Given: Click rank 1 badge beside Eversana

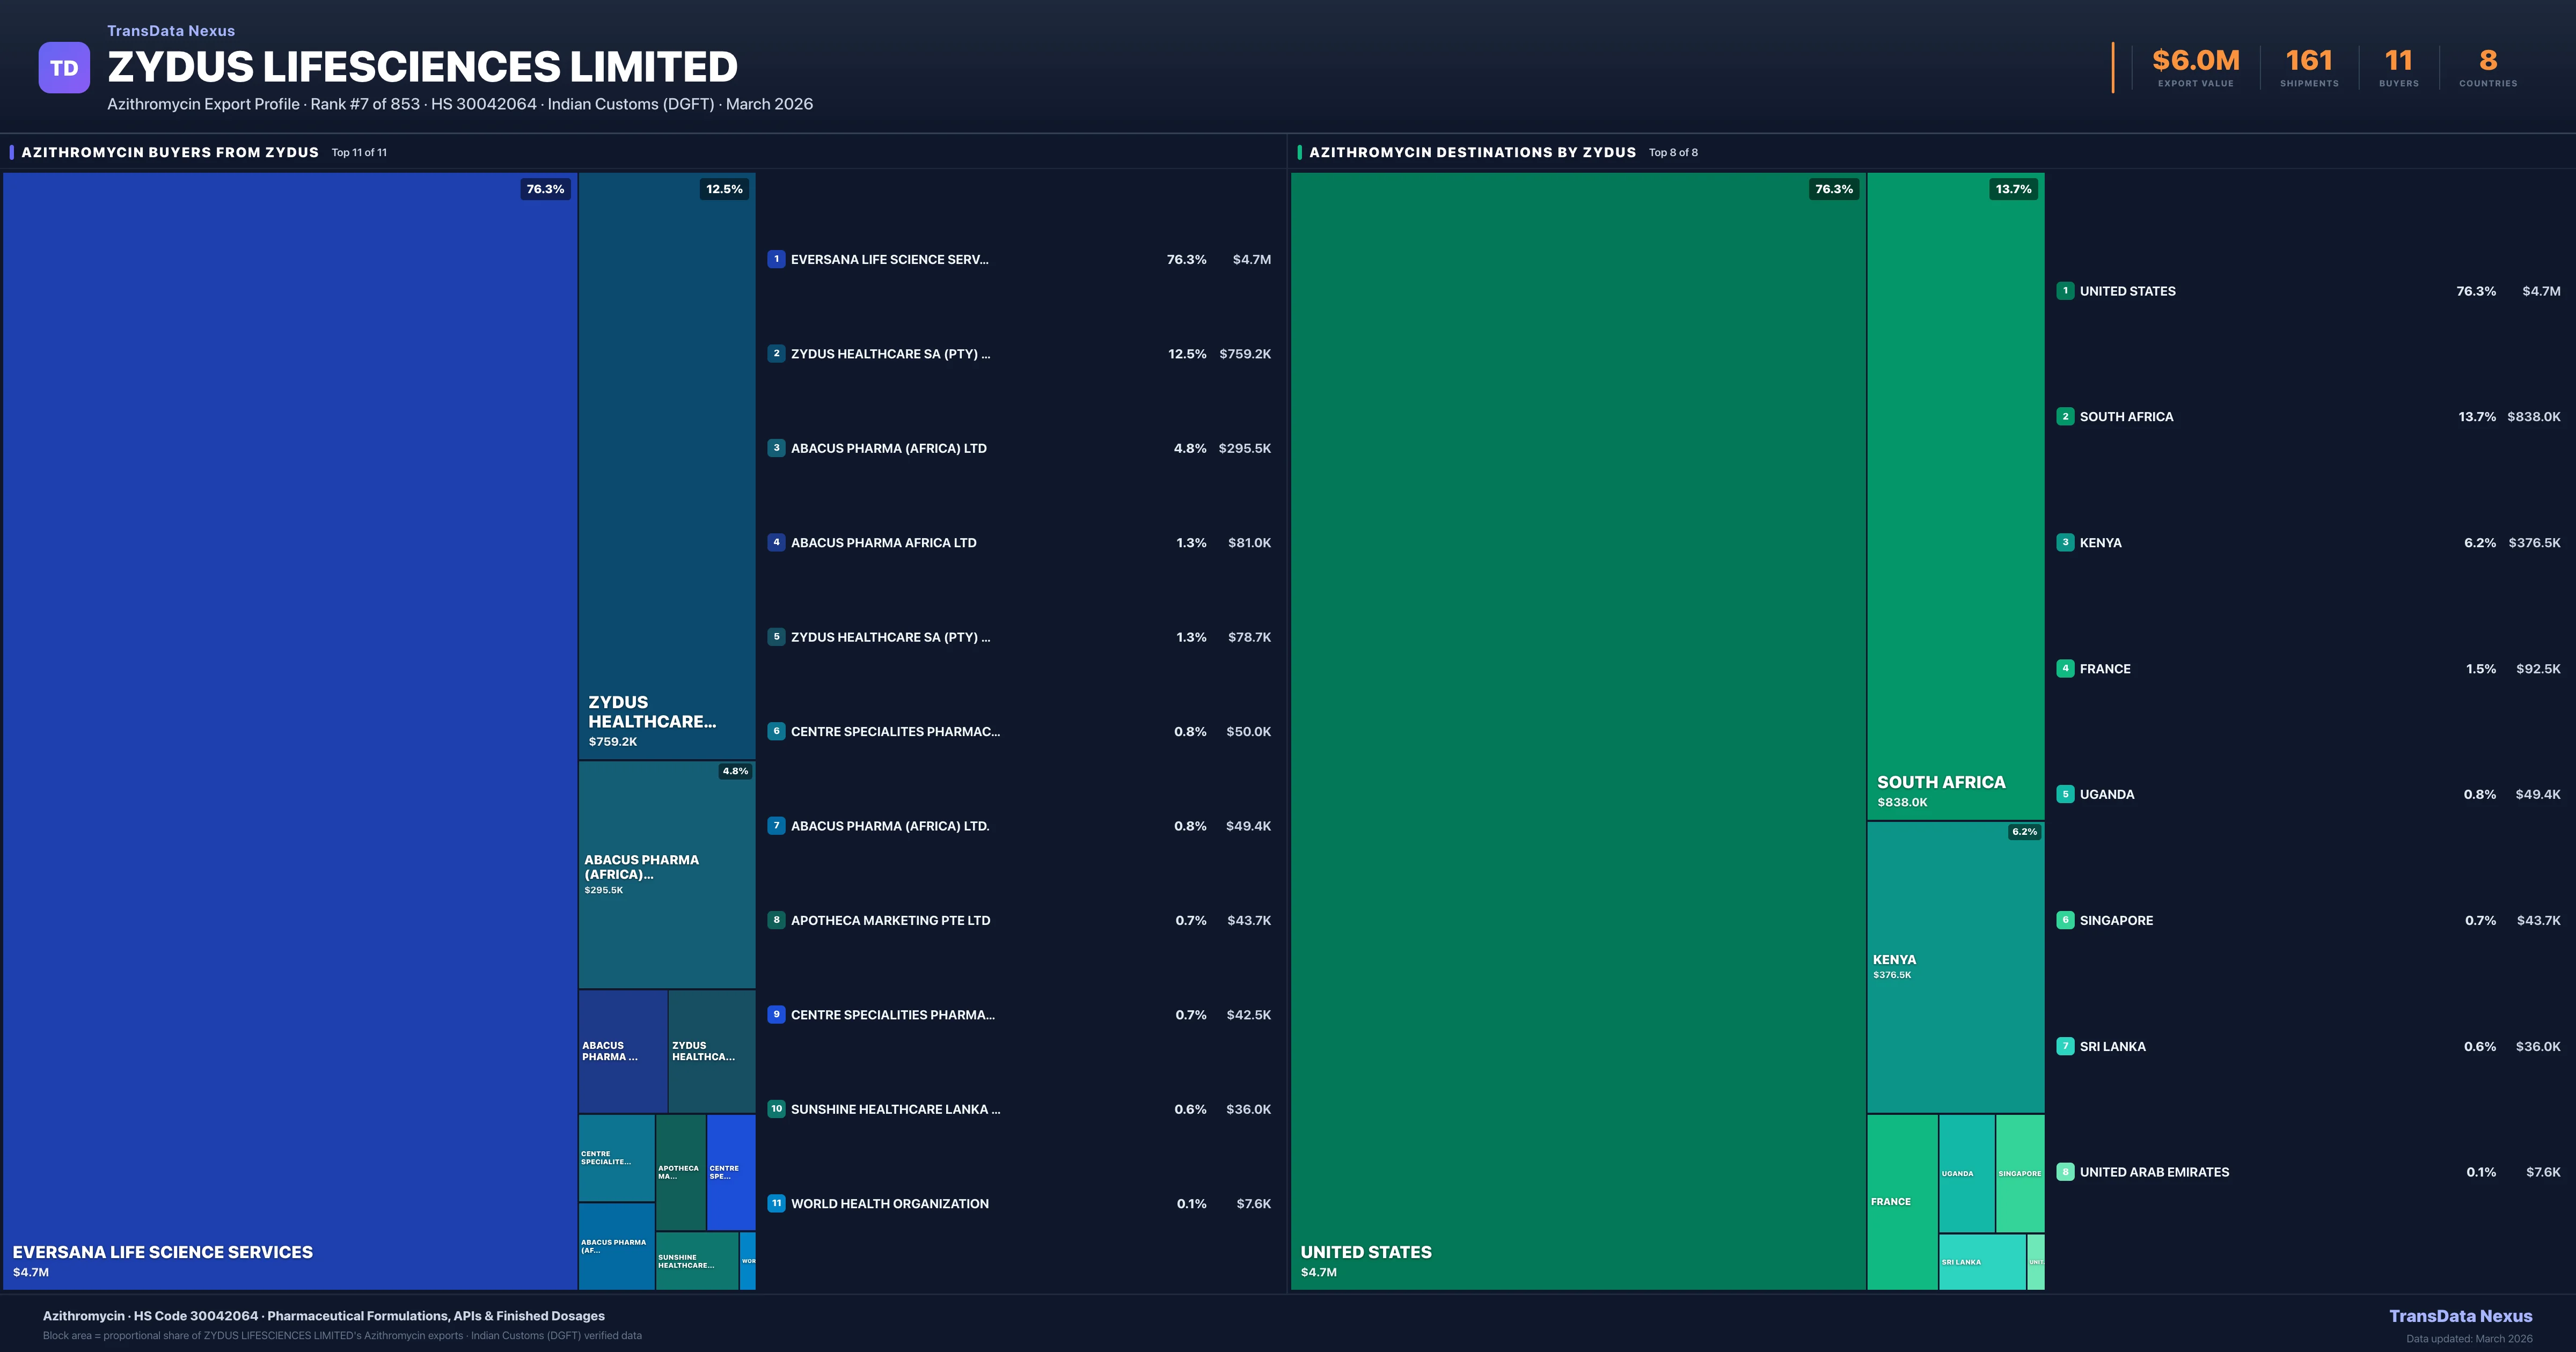Looking at the screenshot, I should click(x=776, y=259).
